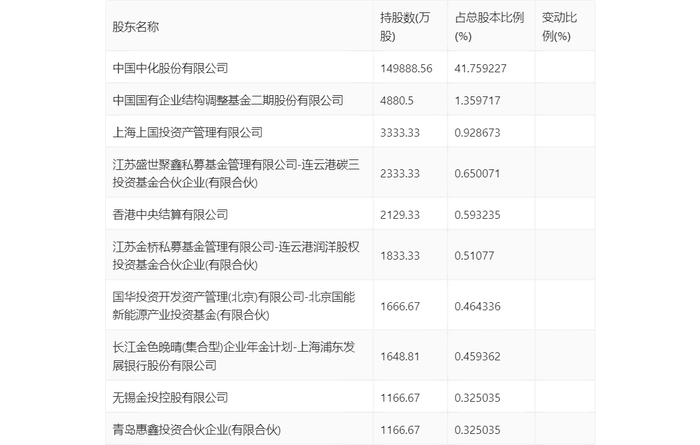Select 江苏金桥私募基金 连云港润洋股权 shareholder name
The image size is (700, 445).
click(236, 256)
